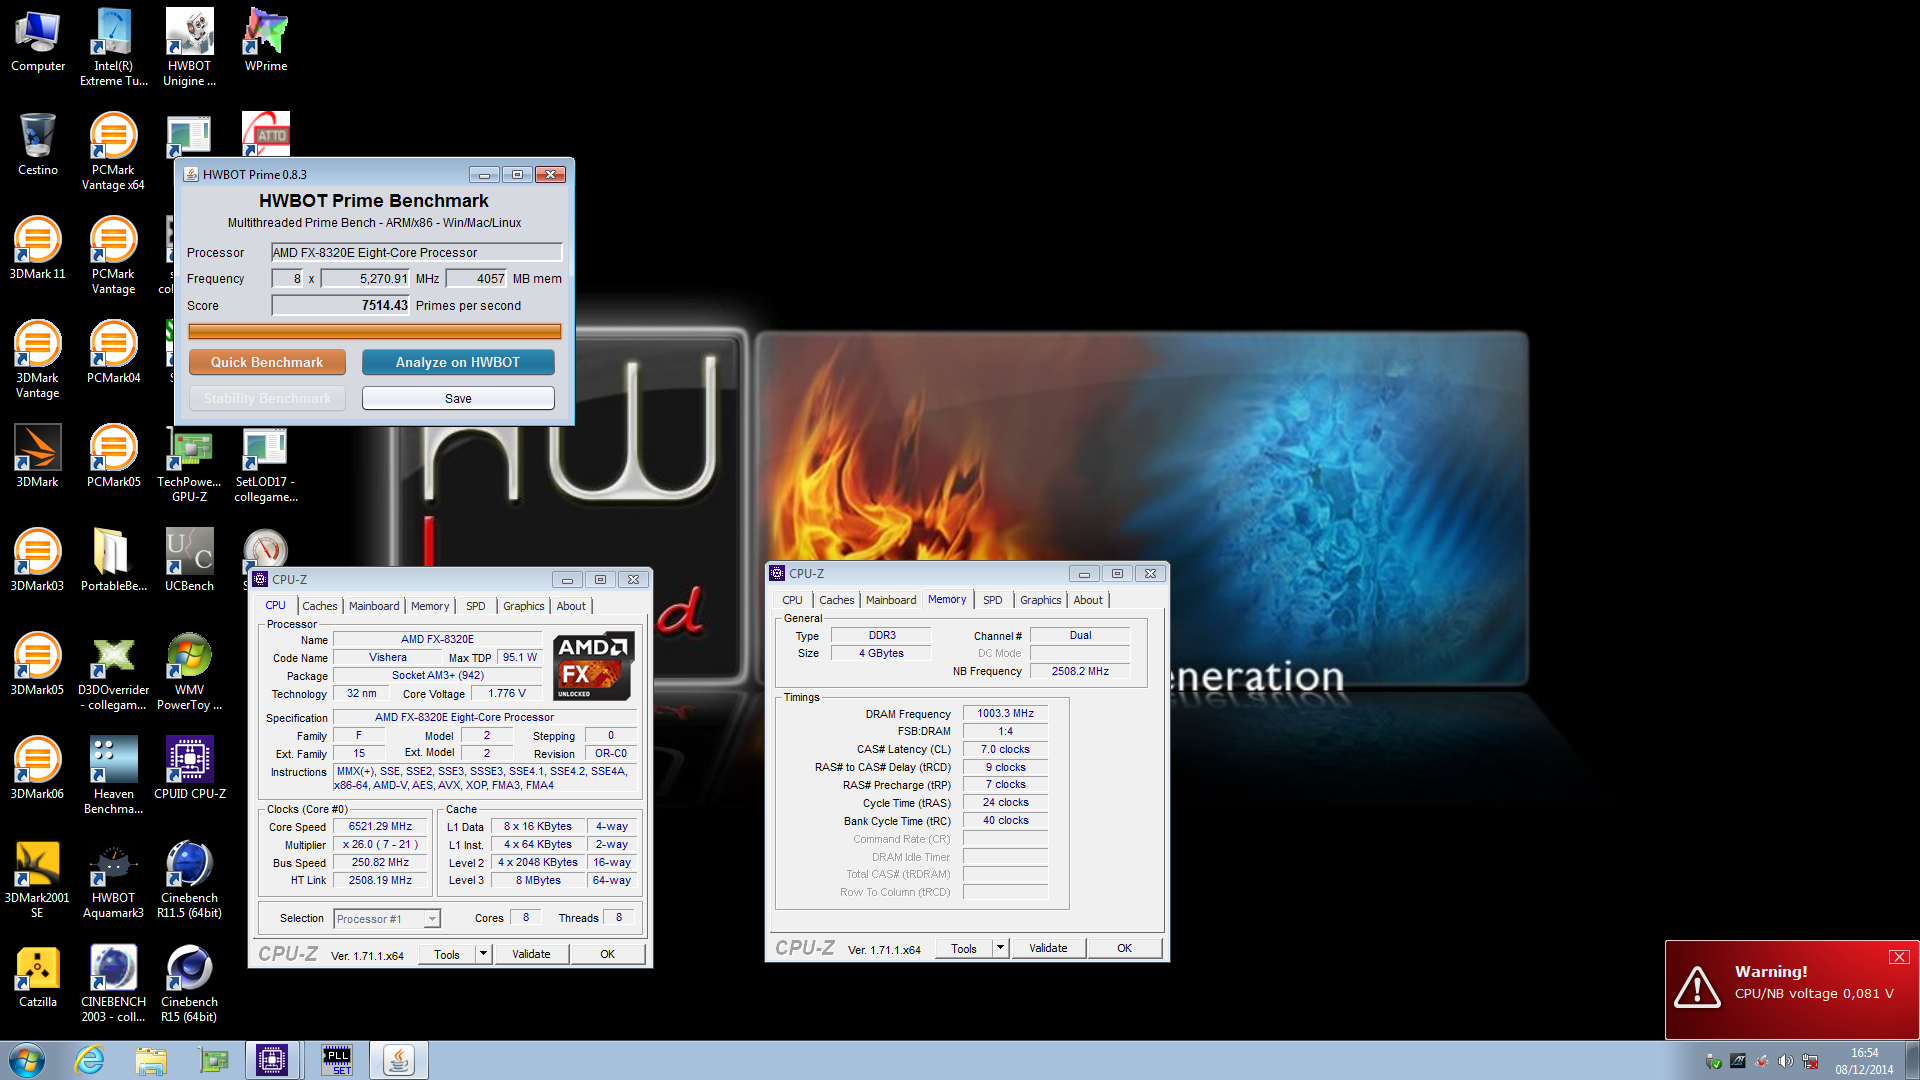Launch 3DMark Vantage desktop icon
Viewport: 1920px width, 1080px height.
[x=38, y=359]
